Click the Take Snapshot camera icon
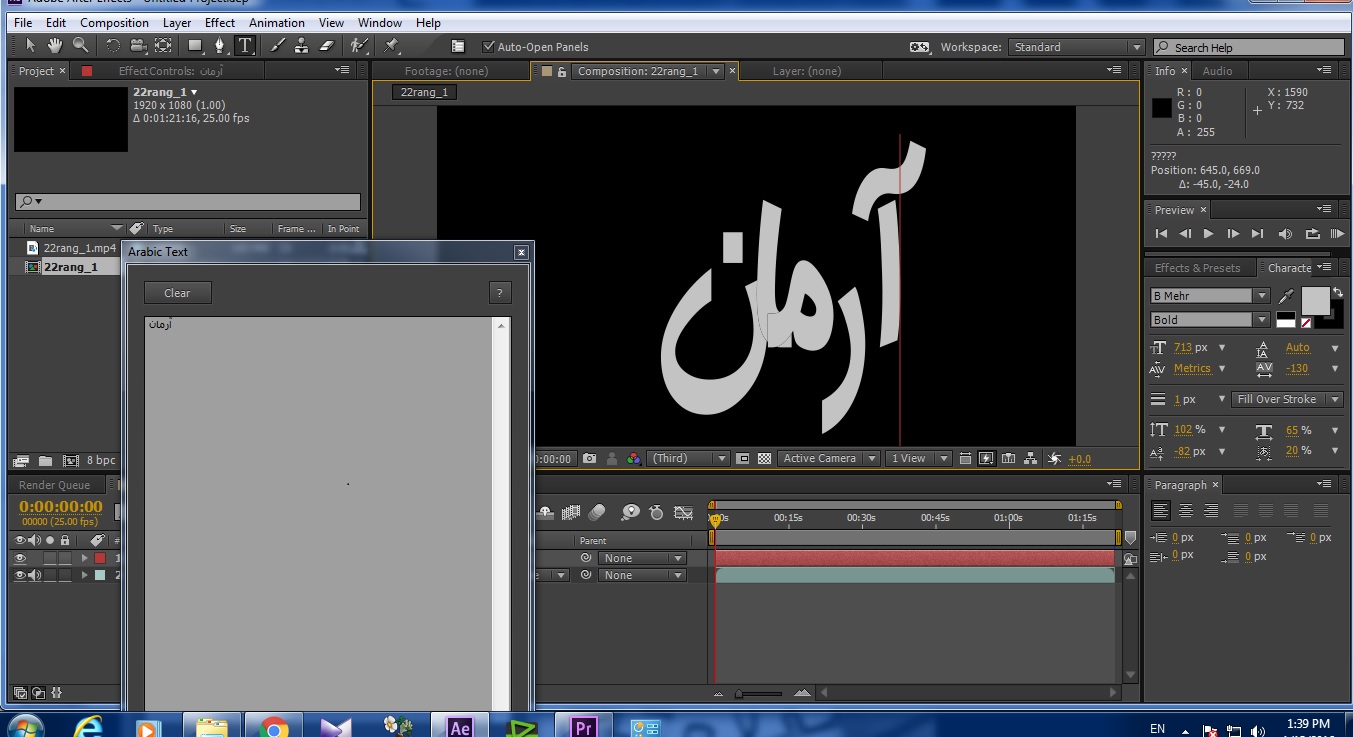The image size is (1353, 737). pyautogui.click(x=590, y=459)
